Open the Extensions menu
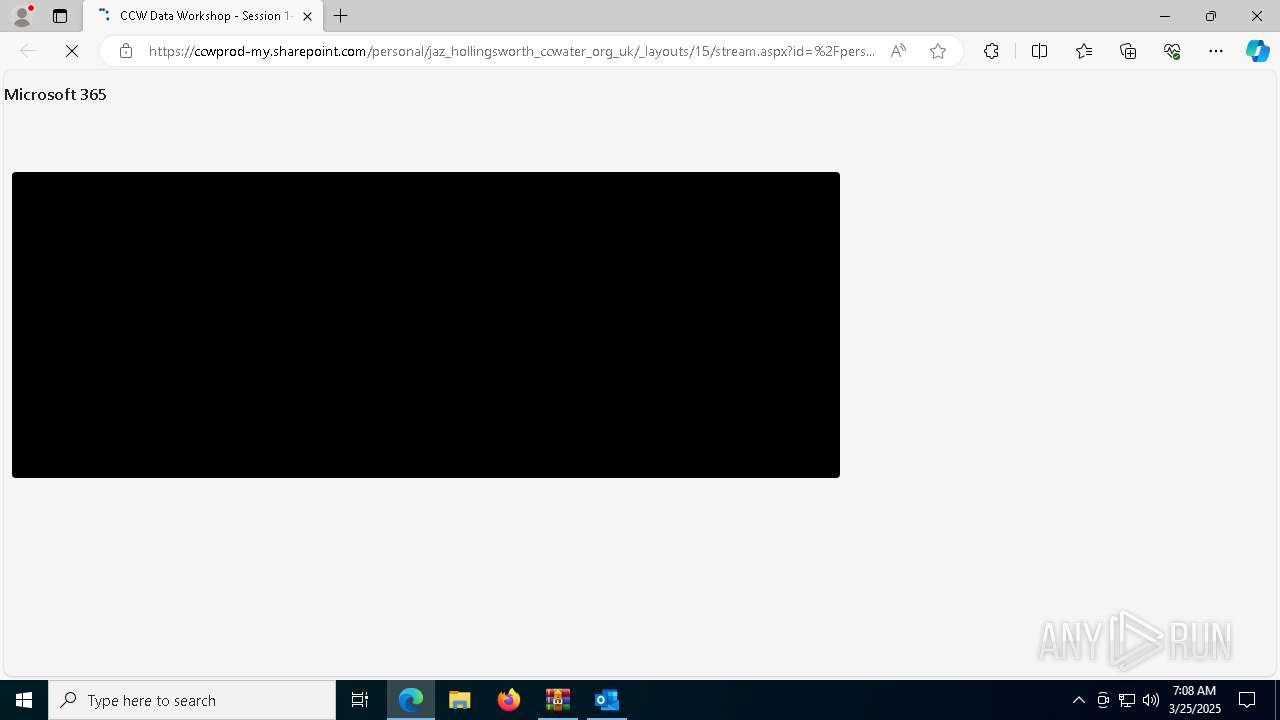The image size is (1280, 720). pyautogui.click(x=991, y=51)
